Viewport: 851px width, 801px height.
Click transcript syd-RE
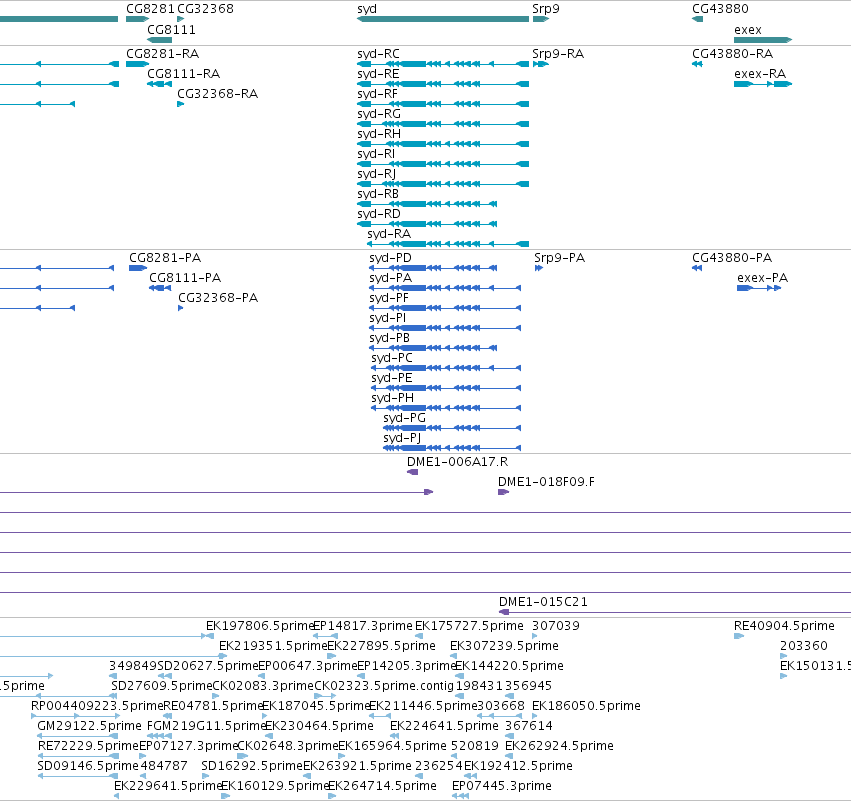[x=378, y=74]
